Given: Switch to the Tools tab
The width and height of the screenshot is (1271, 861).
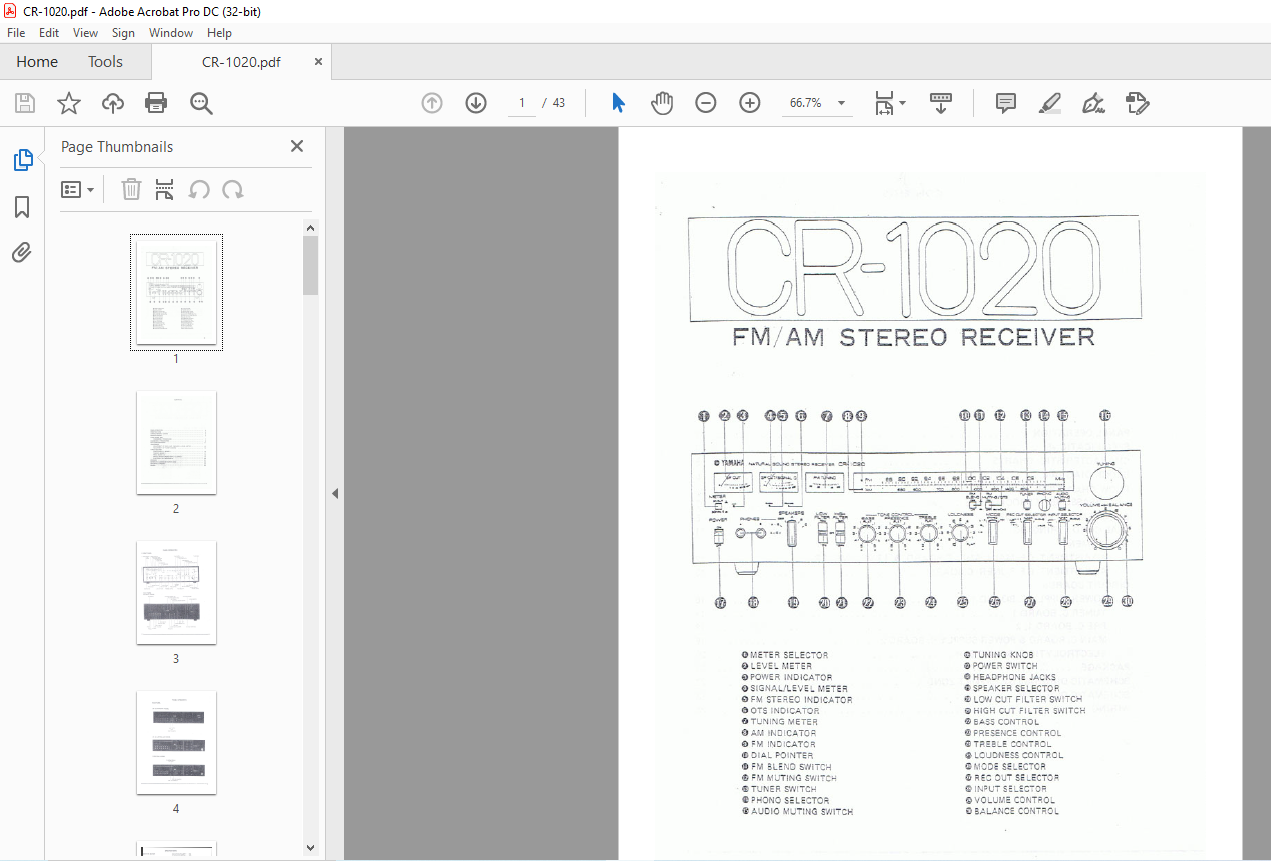Looking at the screenshot, I should 105,62.
